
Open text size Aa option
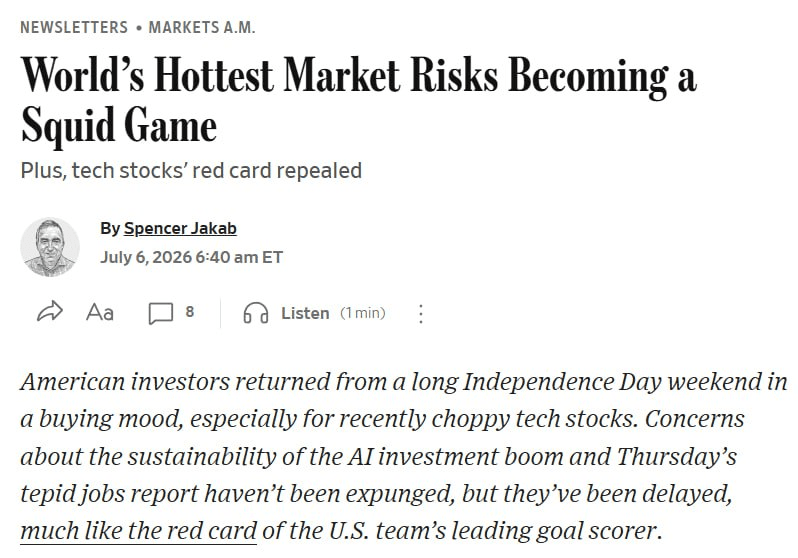(100, 312)
